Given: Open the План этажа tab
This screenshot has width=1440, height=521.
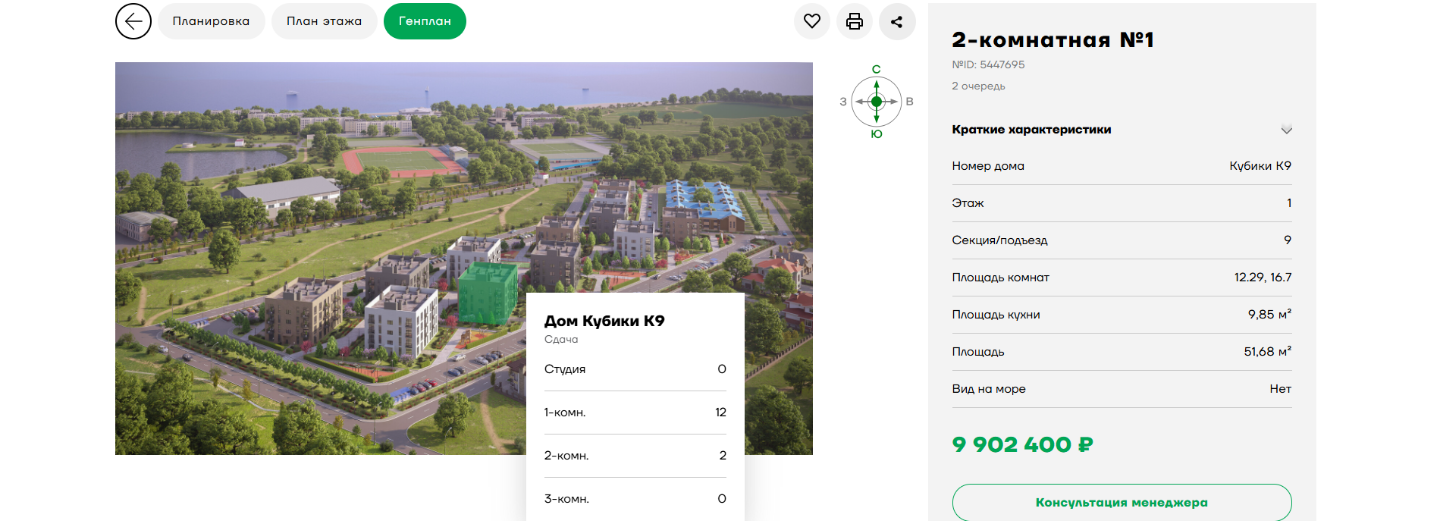Looking at the screenshot, I should coord(324,21).
